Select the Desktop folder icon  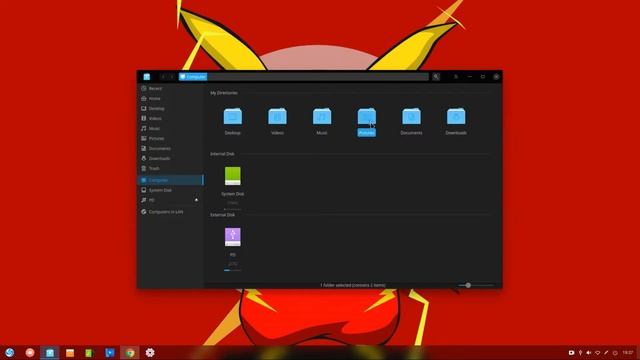[233, 116]
